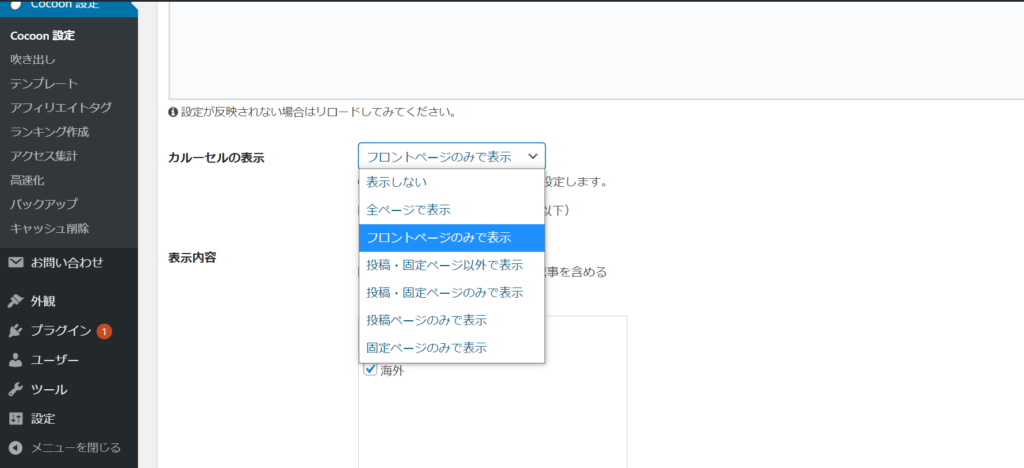Image resolution: width=1024 pixels, height=468 pixels.
Task: Click the ツール menu label
Action: point(49,390)
